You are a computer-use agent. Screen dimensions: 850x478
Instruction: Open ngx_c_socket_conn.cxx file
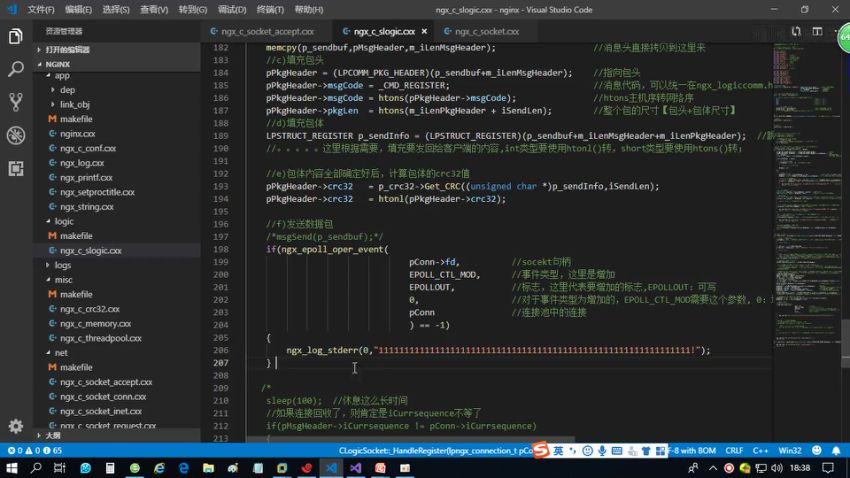pos(103,397)
